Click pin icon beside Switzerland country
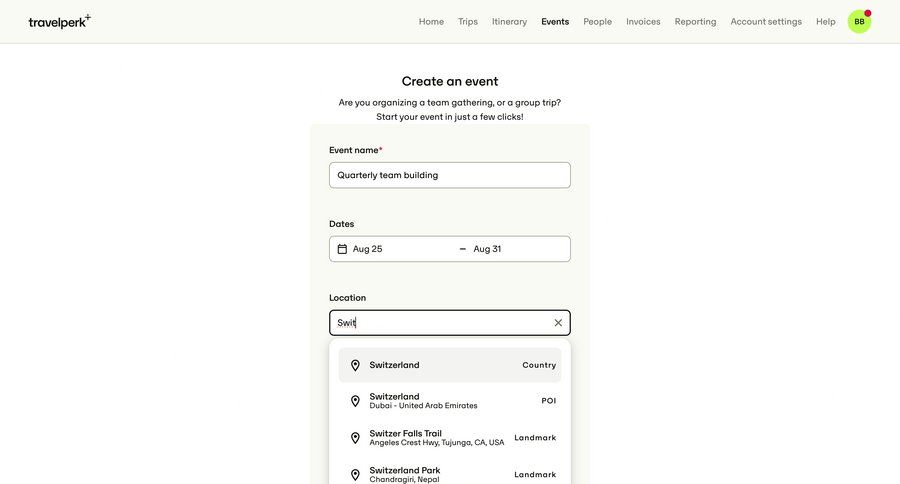The width and height of the screenshot is (900, 484). click(x=355, y=365)
